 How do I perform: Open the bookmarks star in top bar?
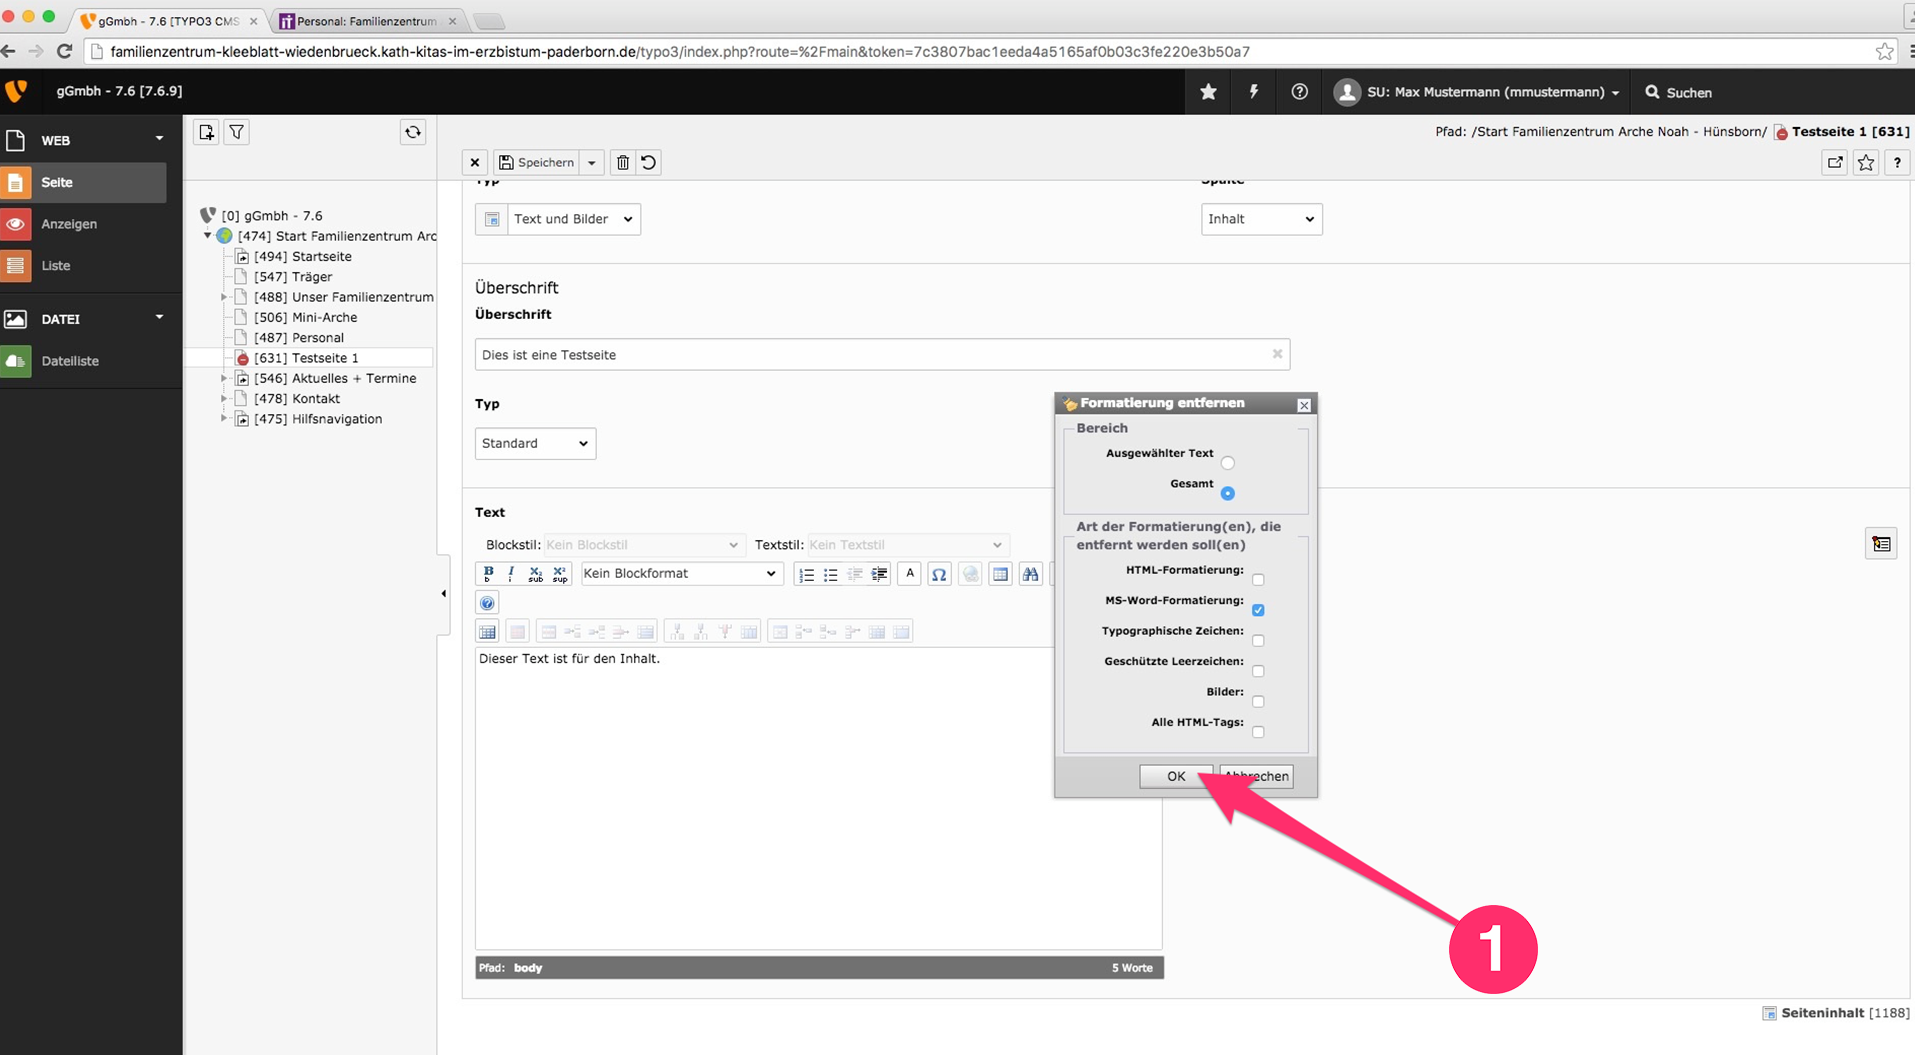coord(1208,92)
